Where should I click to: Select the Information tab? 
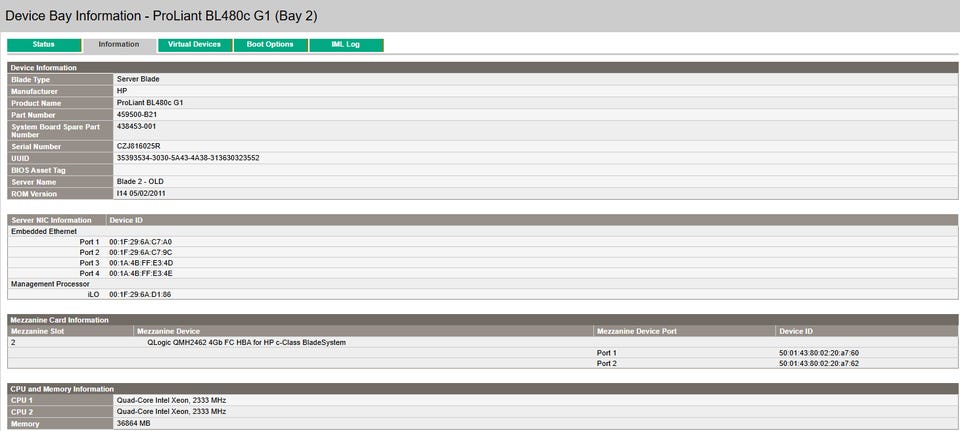[x=119, y=45]
